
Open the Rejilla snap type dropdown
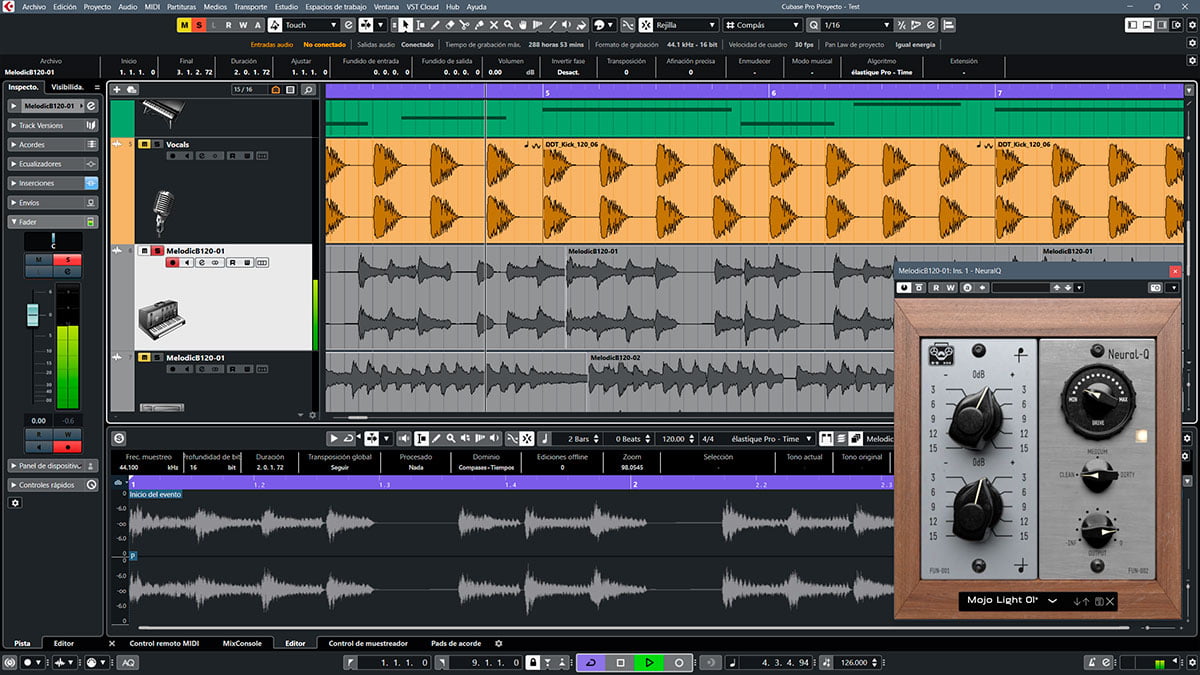685,25
